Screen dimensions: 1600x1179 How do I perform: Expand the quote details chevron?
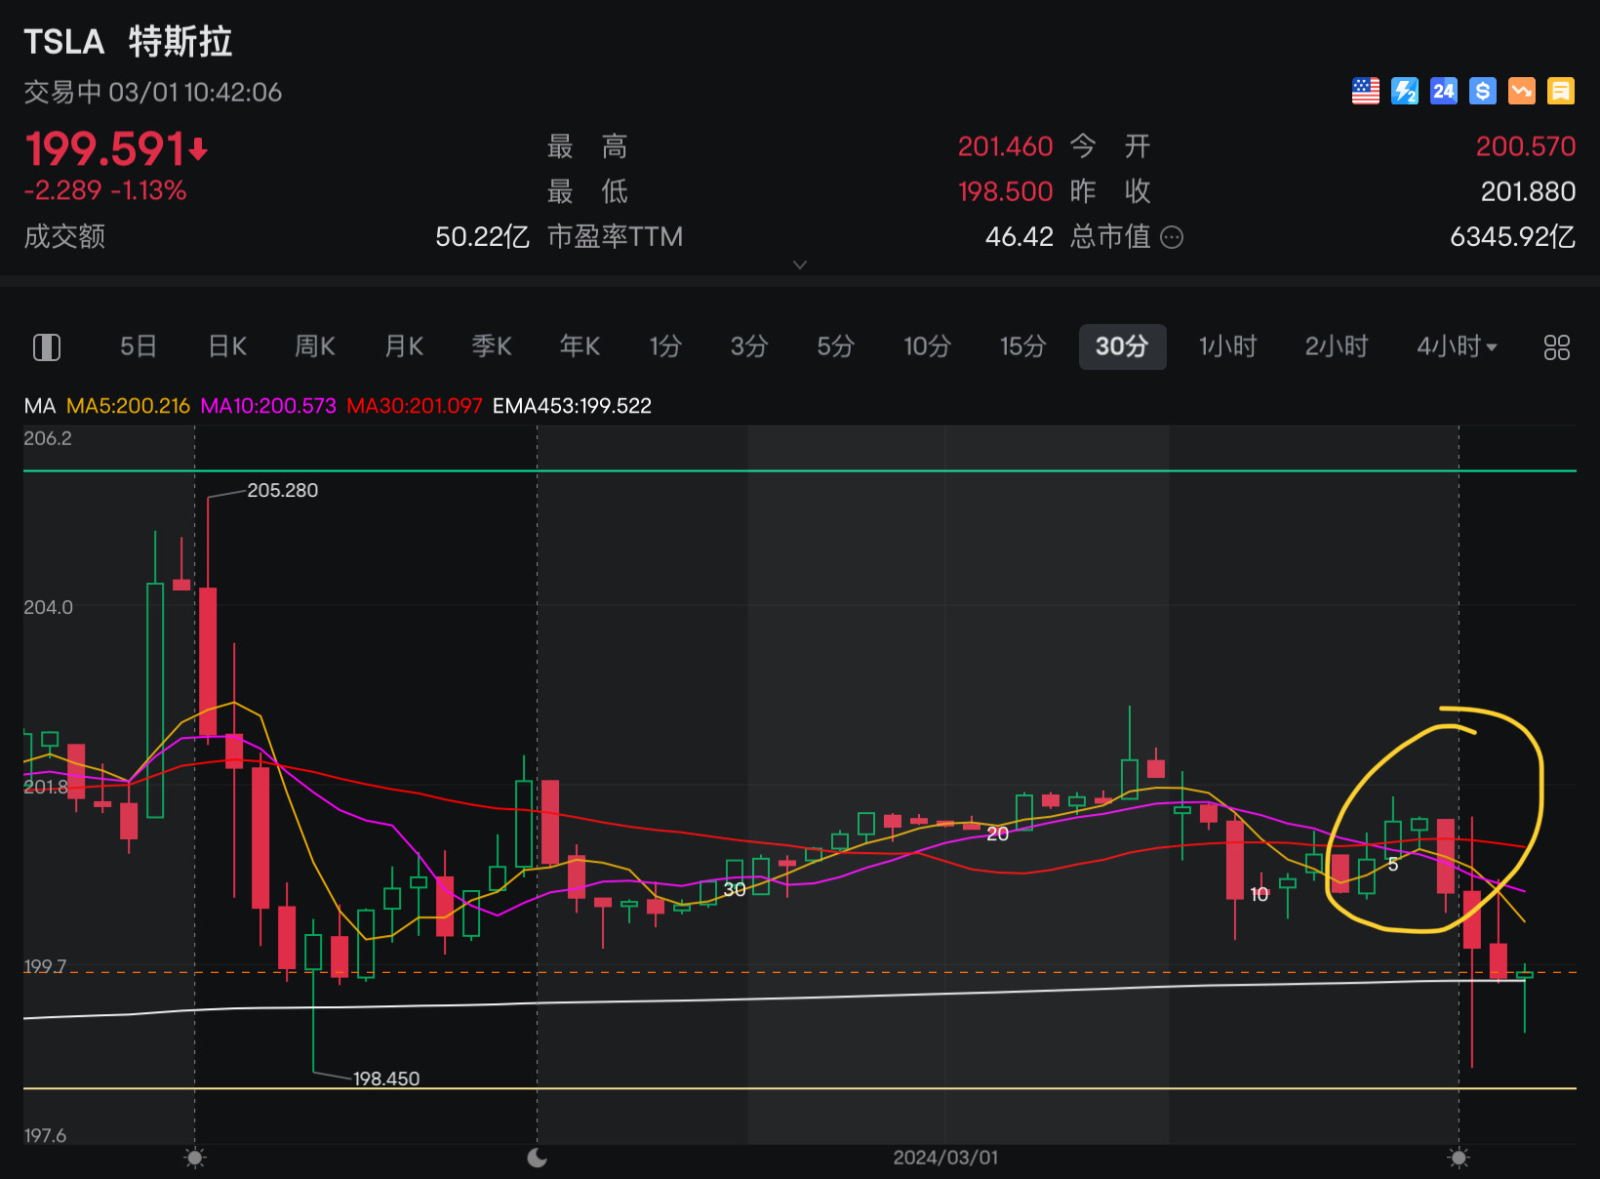click(x=800, y=265)
